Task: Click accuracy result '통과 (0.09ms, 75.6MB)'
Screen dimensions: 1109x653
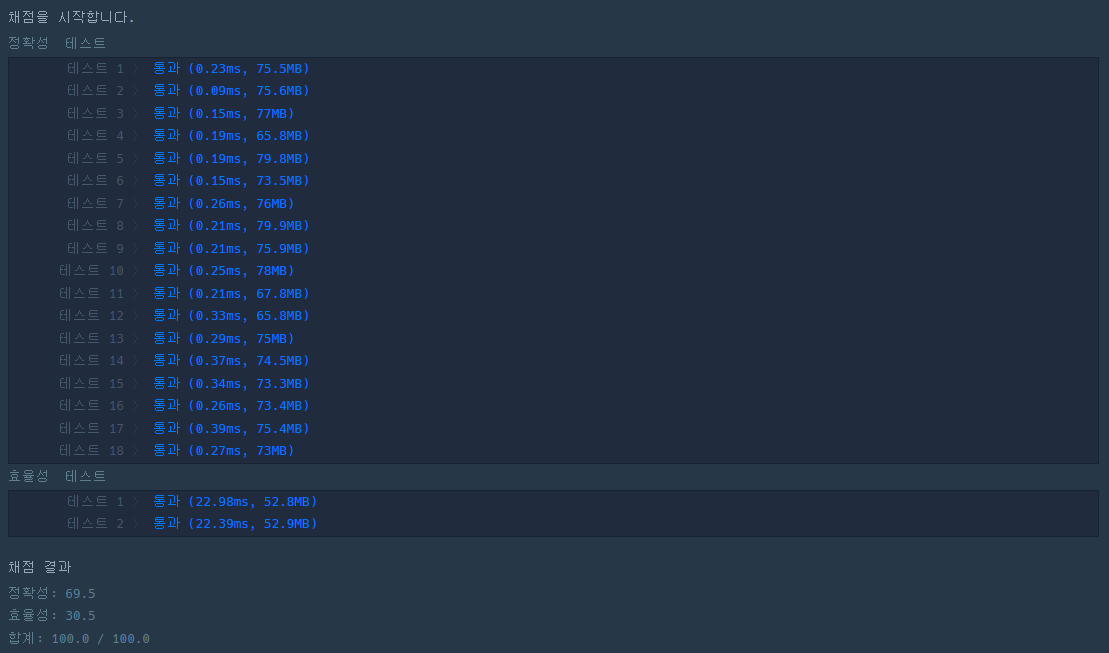Action: pyautogui.click(x=231, y=91)
